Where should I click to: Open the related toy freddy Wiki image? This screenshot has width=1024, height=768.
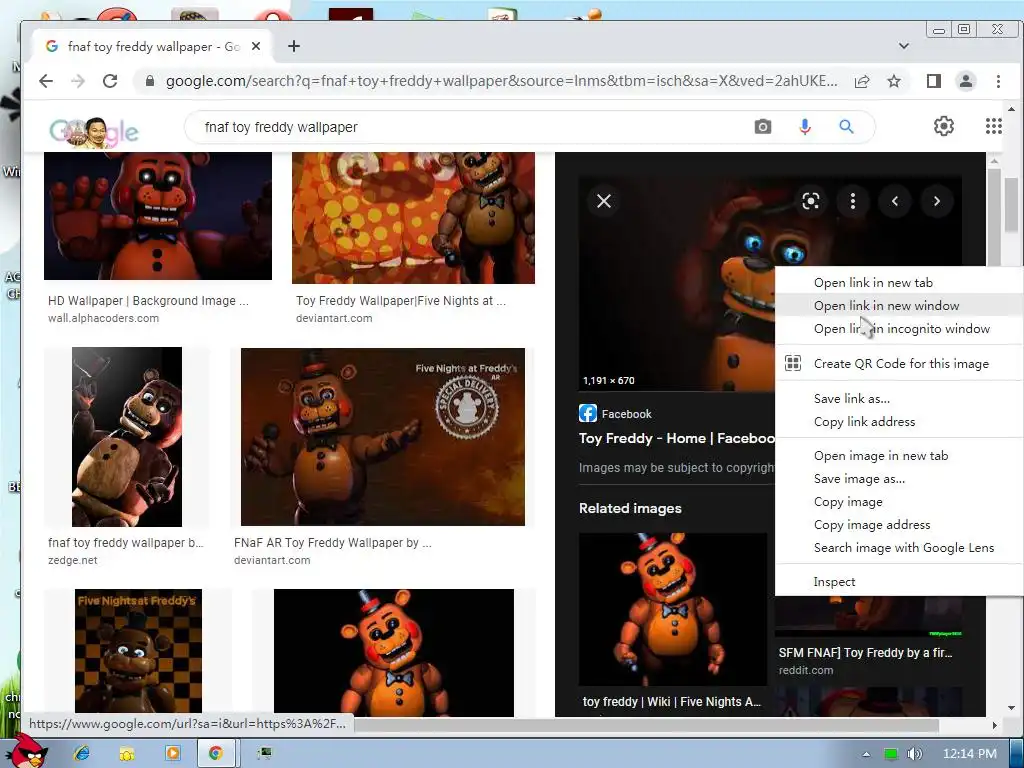click(x=673, y=609)
